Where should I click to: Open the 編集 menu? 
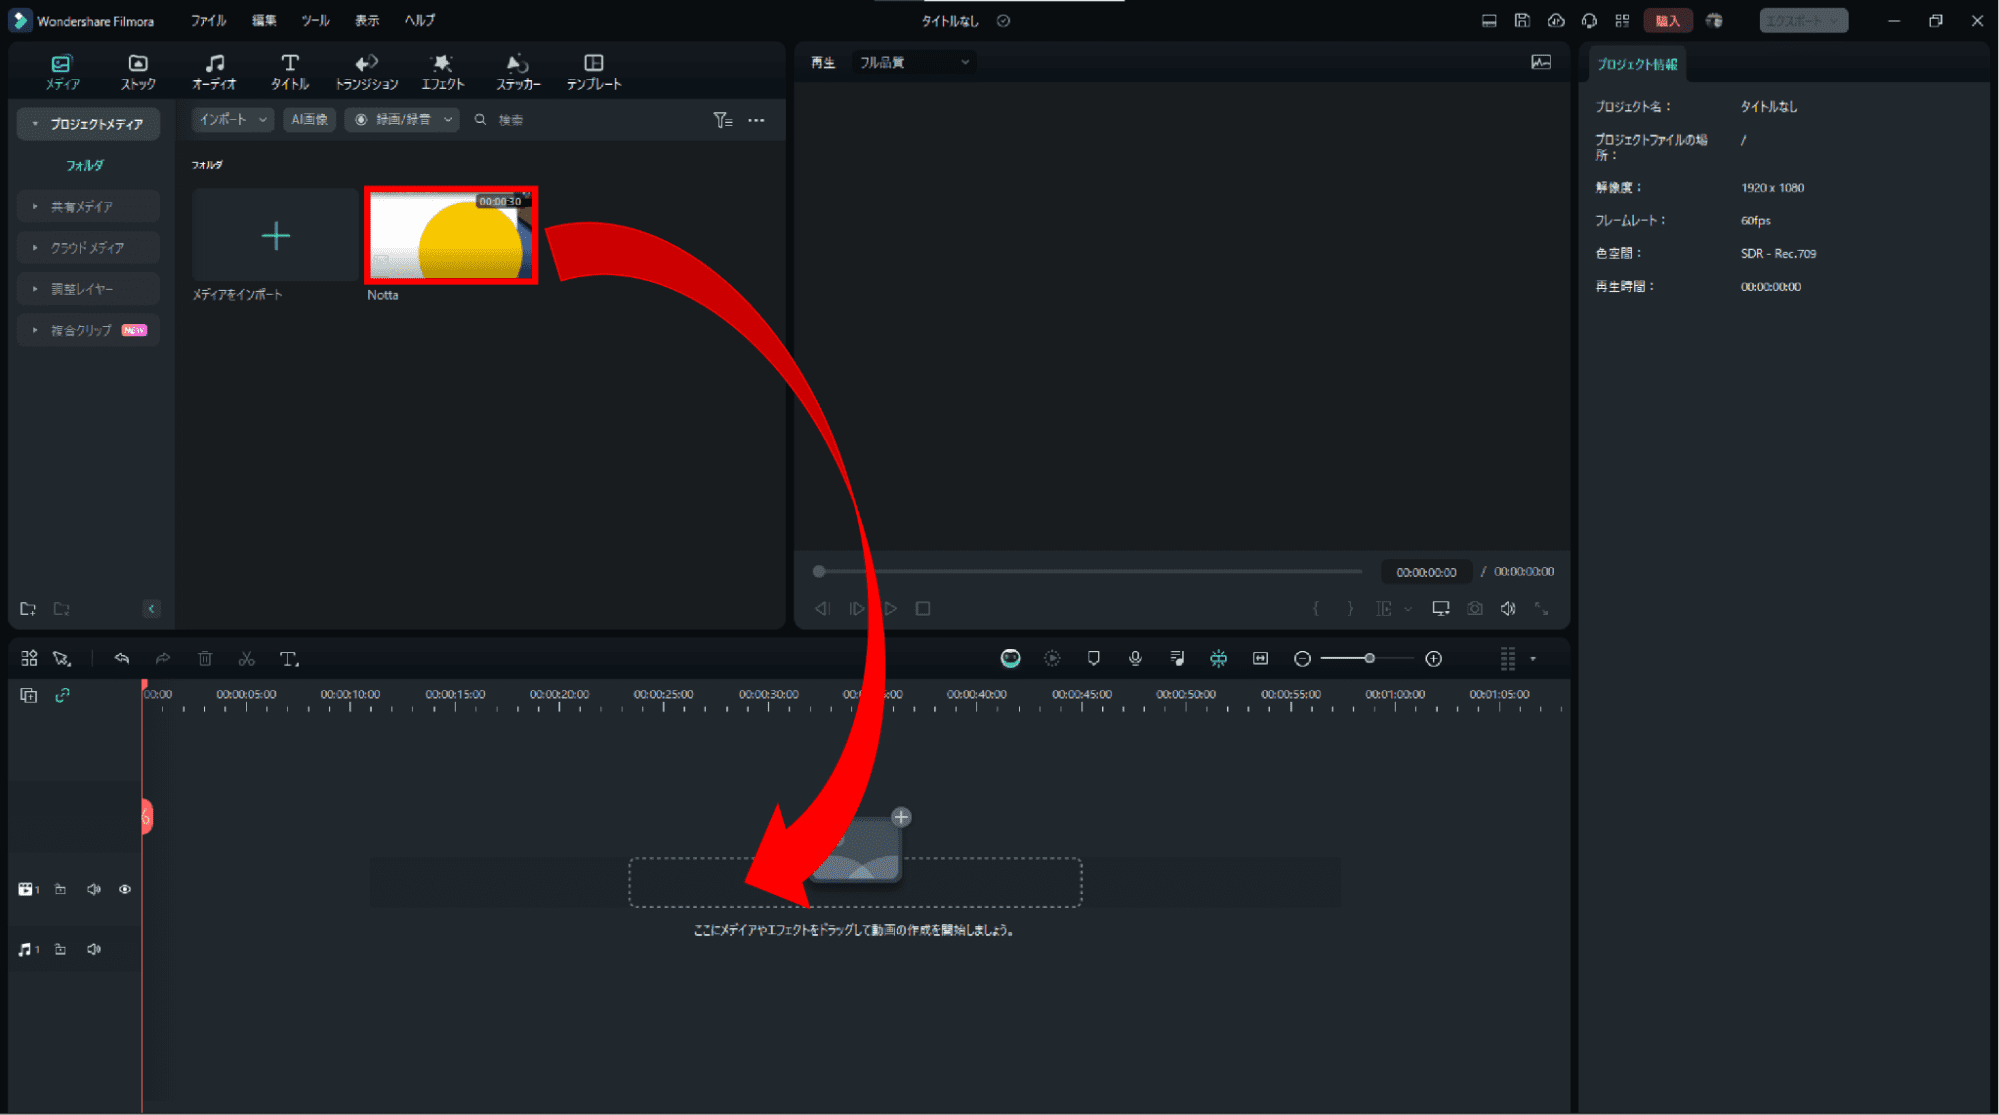pyautogui.click(x=264, y=20)
